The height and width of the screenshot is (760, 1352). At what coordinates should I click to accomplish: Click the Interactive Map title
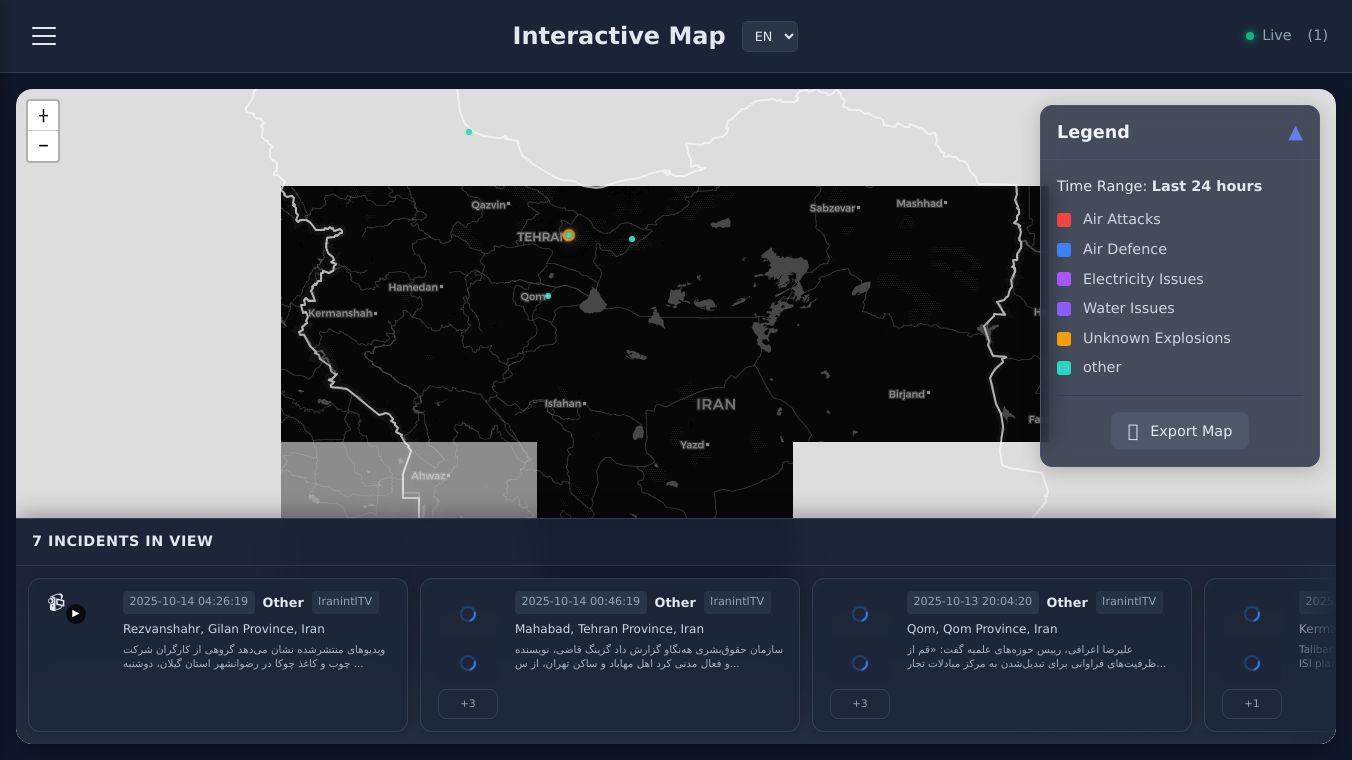619,36
